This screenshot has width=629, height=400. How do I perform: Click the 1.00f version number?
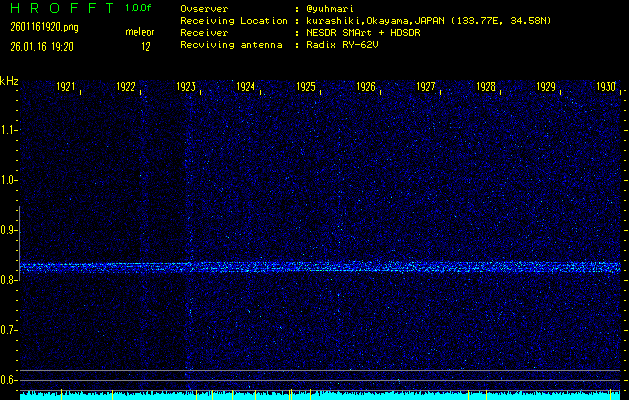point(139,8)
